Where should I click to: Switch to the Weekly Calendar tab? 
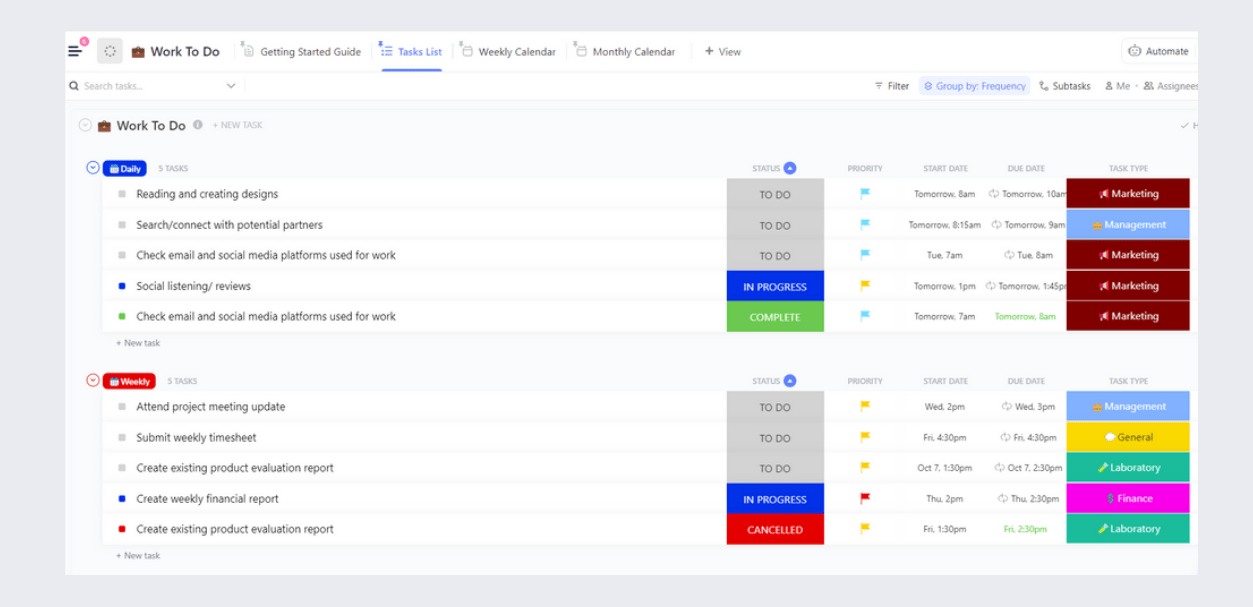click(x=516, y=52)
